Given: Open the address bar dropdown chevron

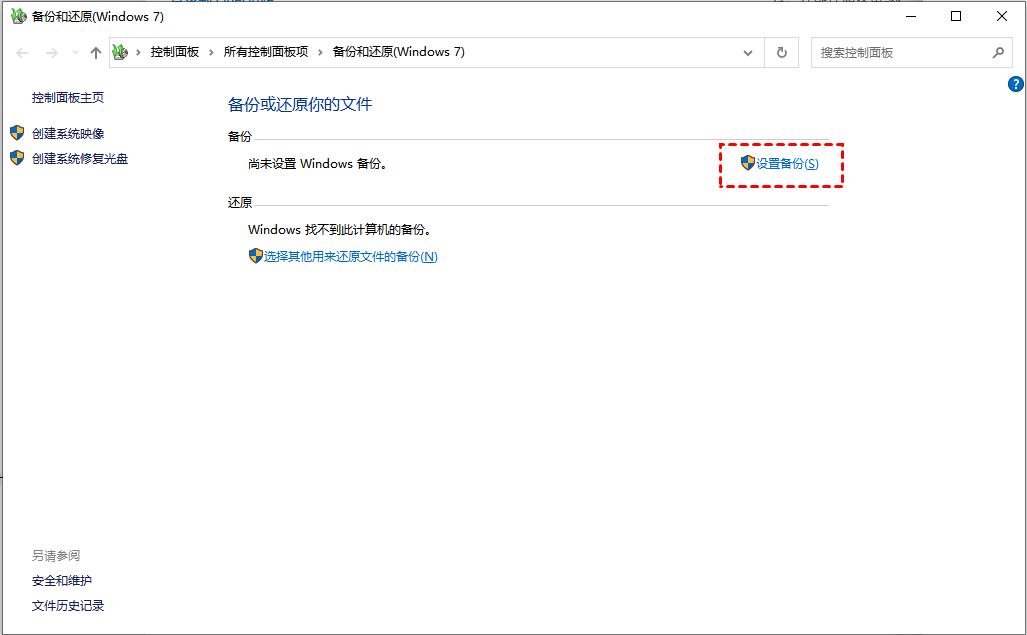Looking at the screenshot, I should [x=748, y=52].
